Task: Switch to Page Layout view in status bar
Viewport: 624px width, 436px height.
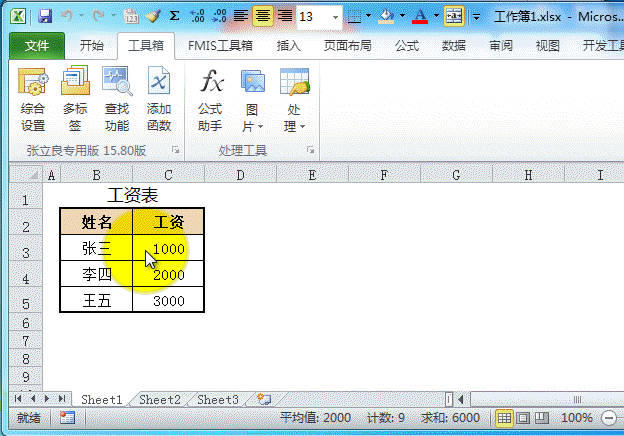Action: (525, 418)
